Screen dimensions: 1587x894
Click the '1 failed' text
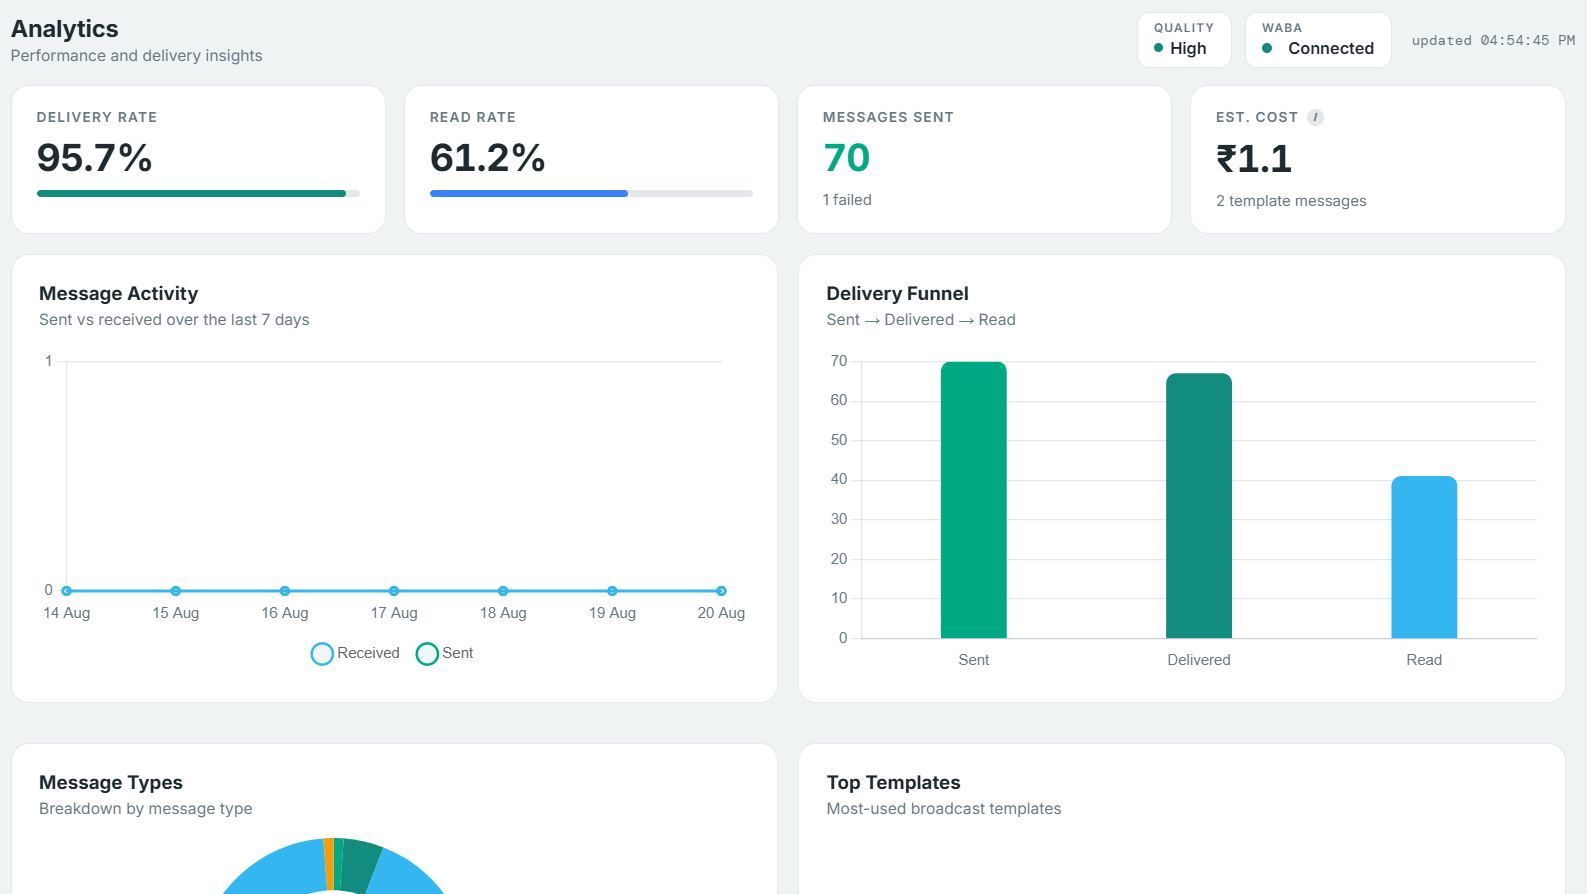pyautogui.click(x=847, y=200)
